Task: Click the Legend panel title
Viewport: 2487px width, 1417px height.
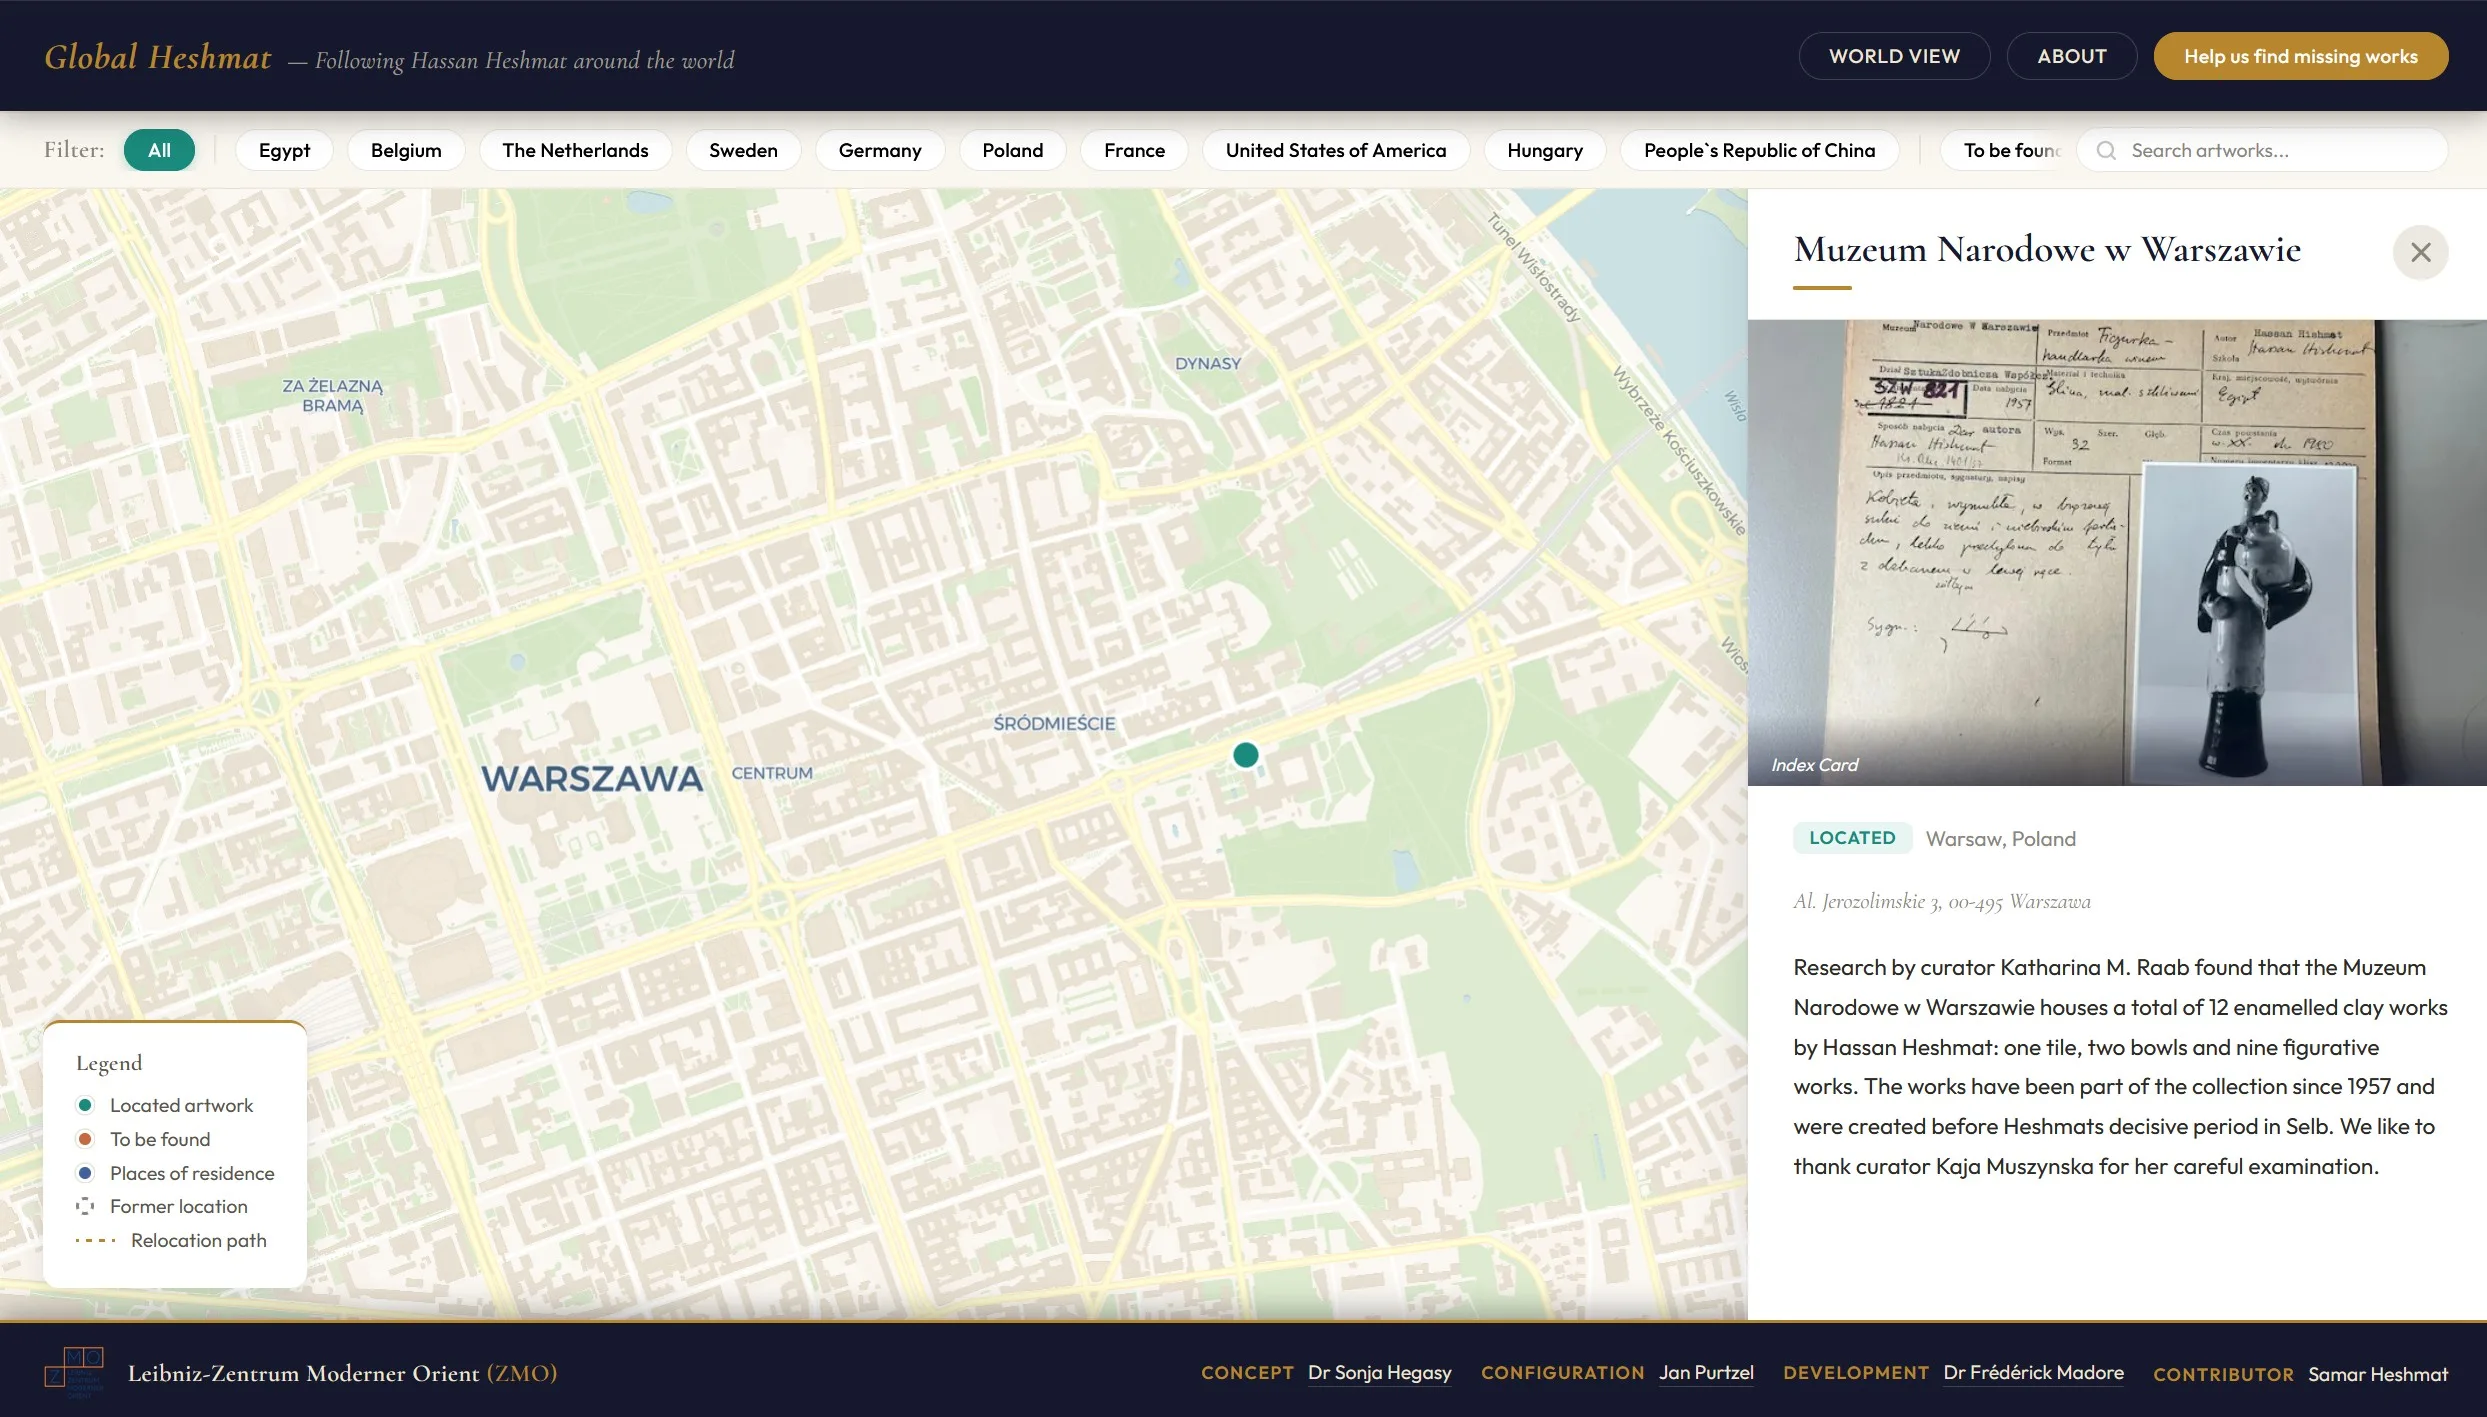Action: (x=109, y=1063)
